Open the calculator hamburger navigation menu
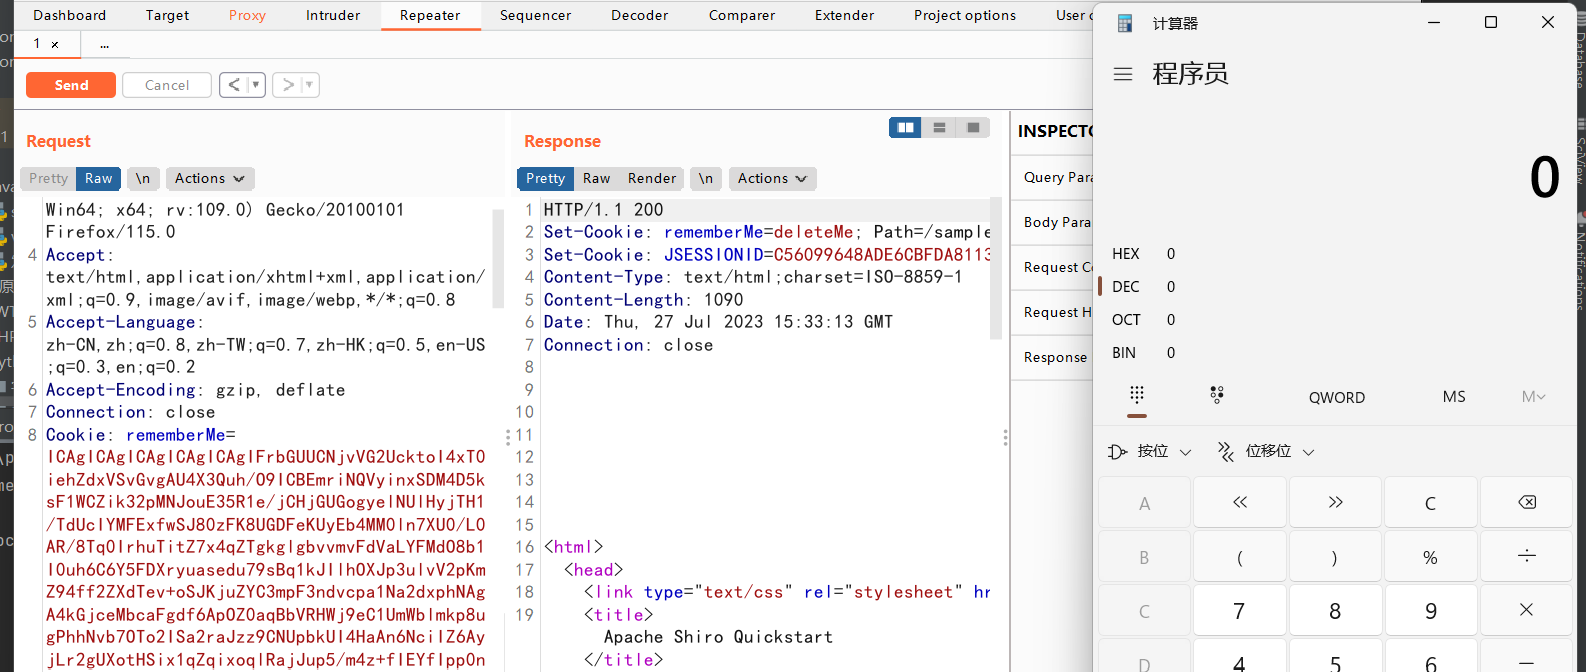 point(1123,74)
